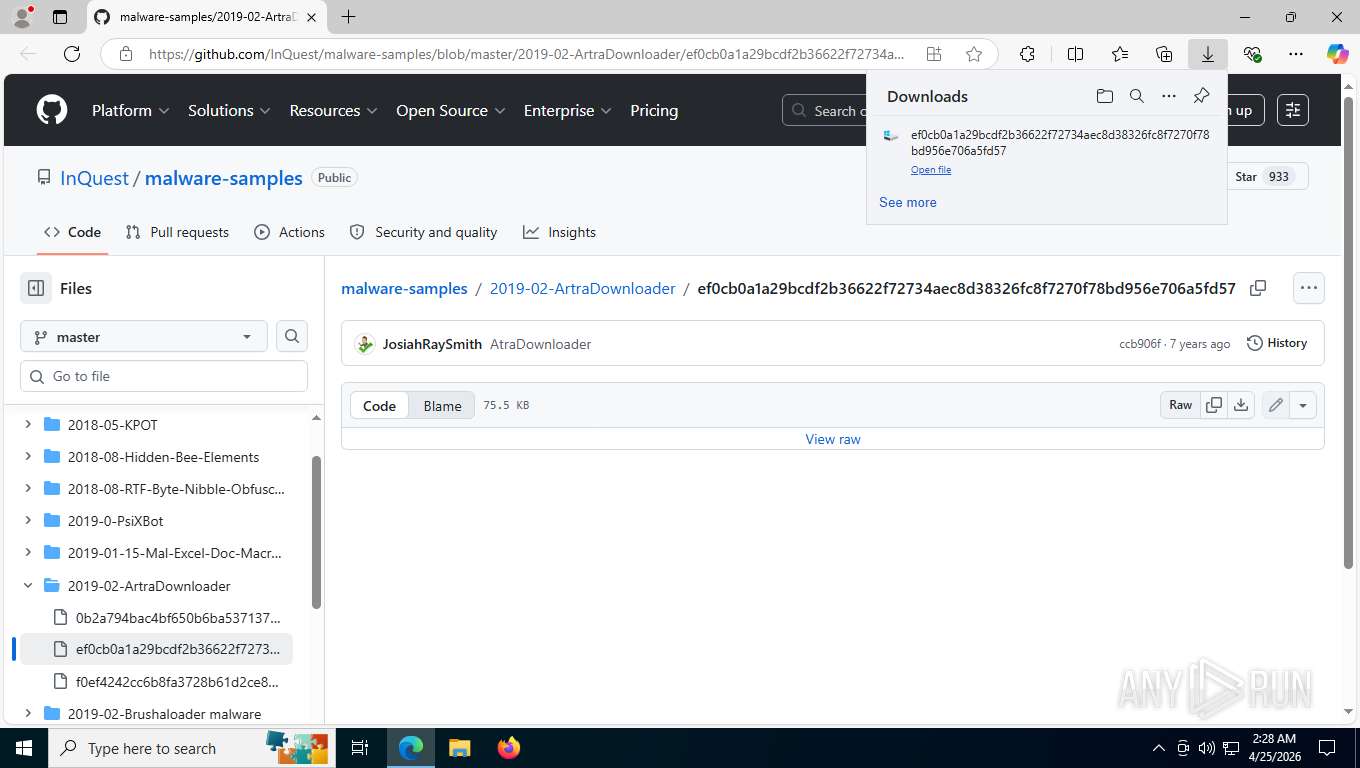Copy raw file content icon
The width and height of the screenshot is (1360, 768).
1214,405
